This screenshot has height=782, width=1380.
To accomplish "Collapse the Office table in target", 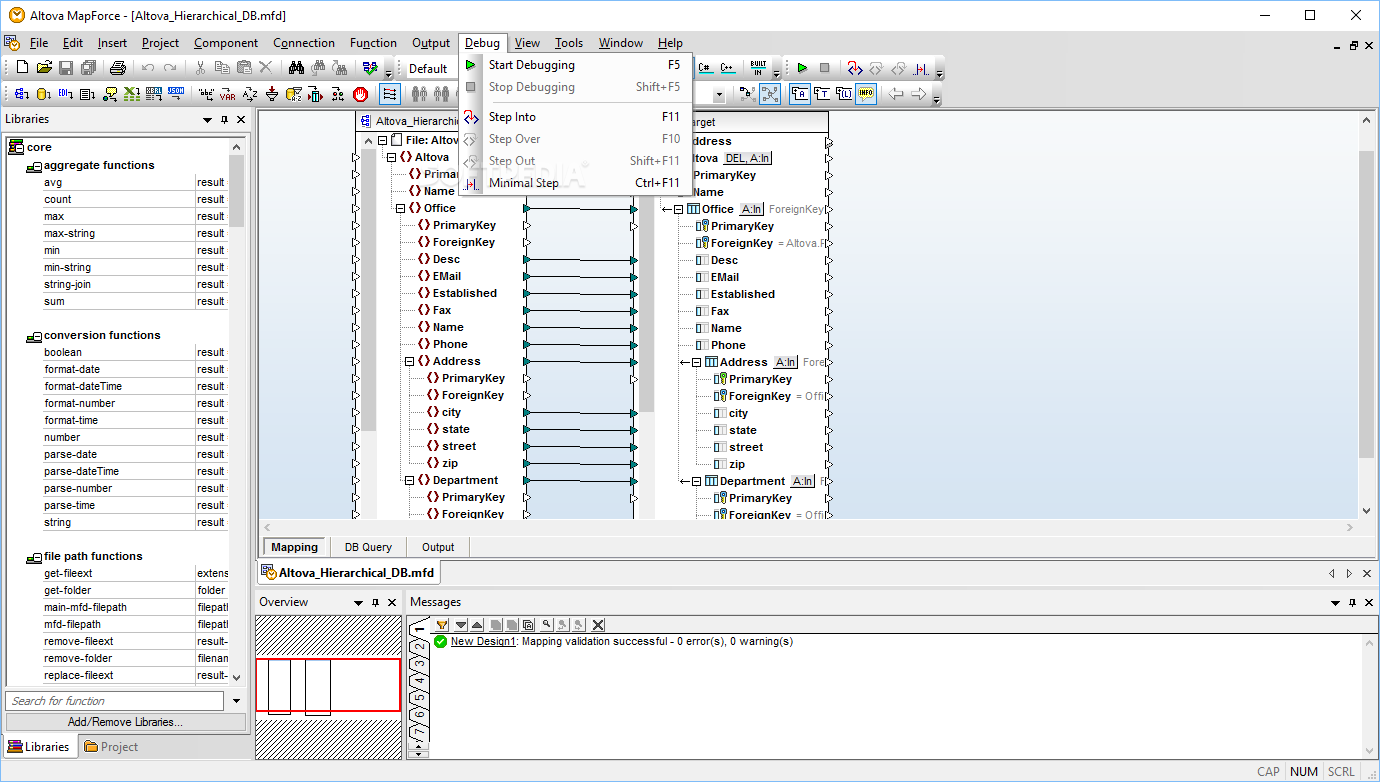I will [678, 209].
